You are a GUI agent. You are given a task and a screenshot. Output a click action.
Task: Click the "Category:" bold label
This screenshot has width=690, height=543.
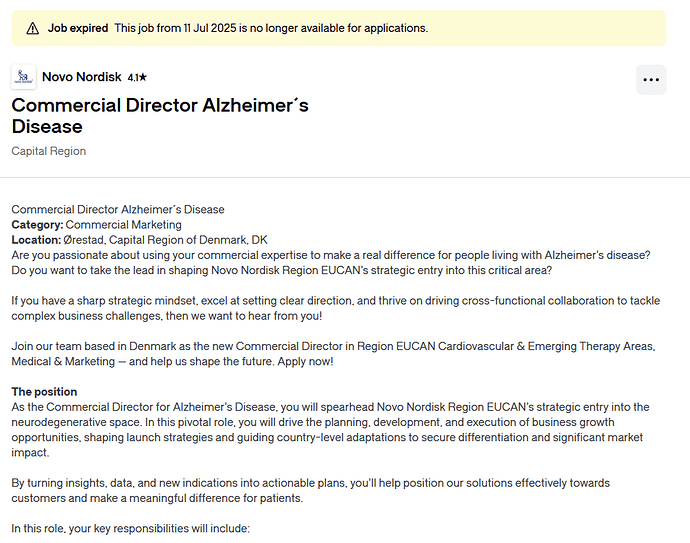point(37,225)
